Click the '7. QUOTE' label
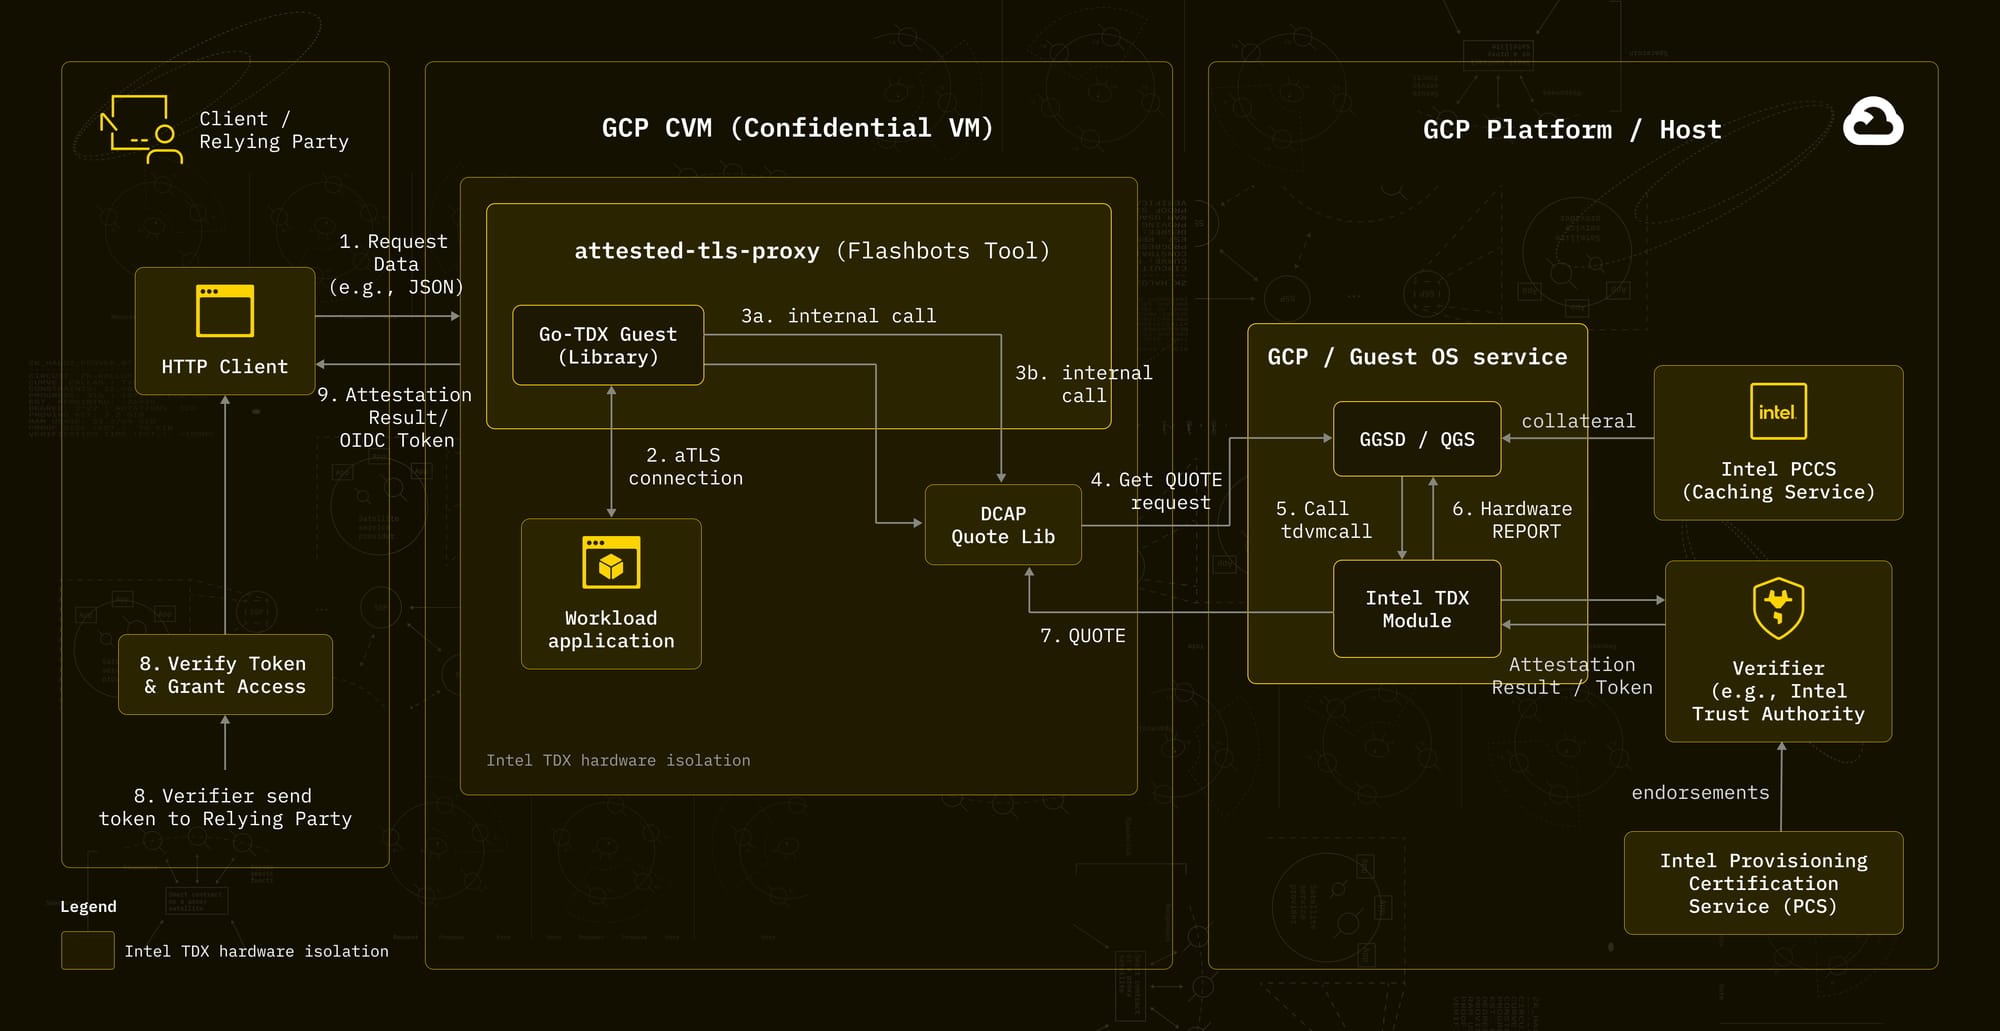 (1083, 636)
